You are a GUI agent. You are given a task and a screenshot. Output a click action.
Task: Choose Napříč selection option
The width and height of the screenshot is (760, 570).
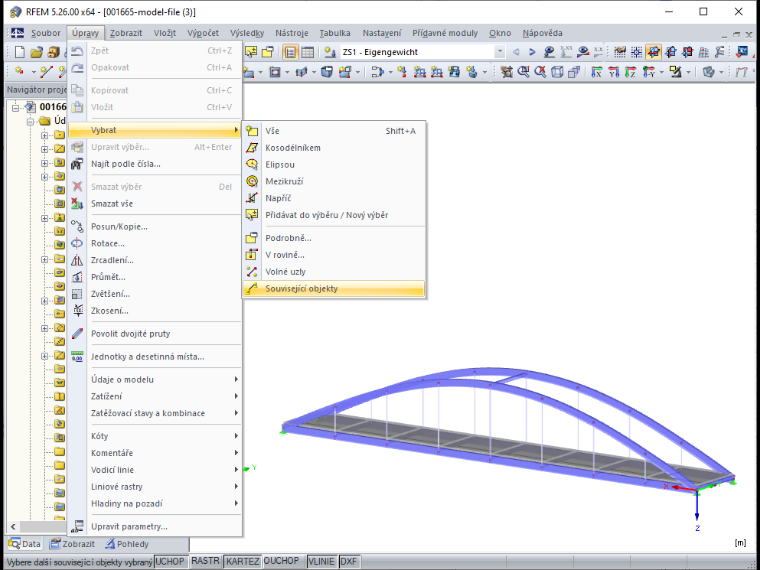pos(334,198)
